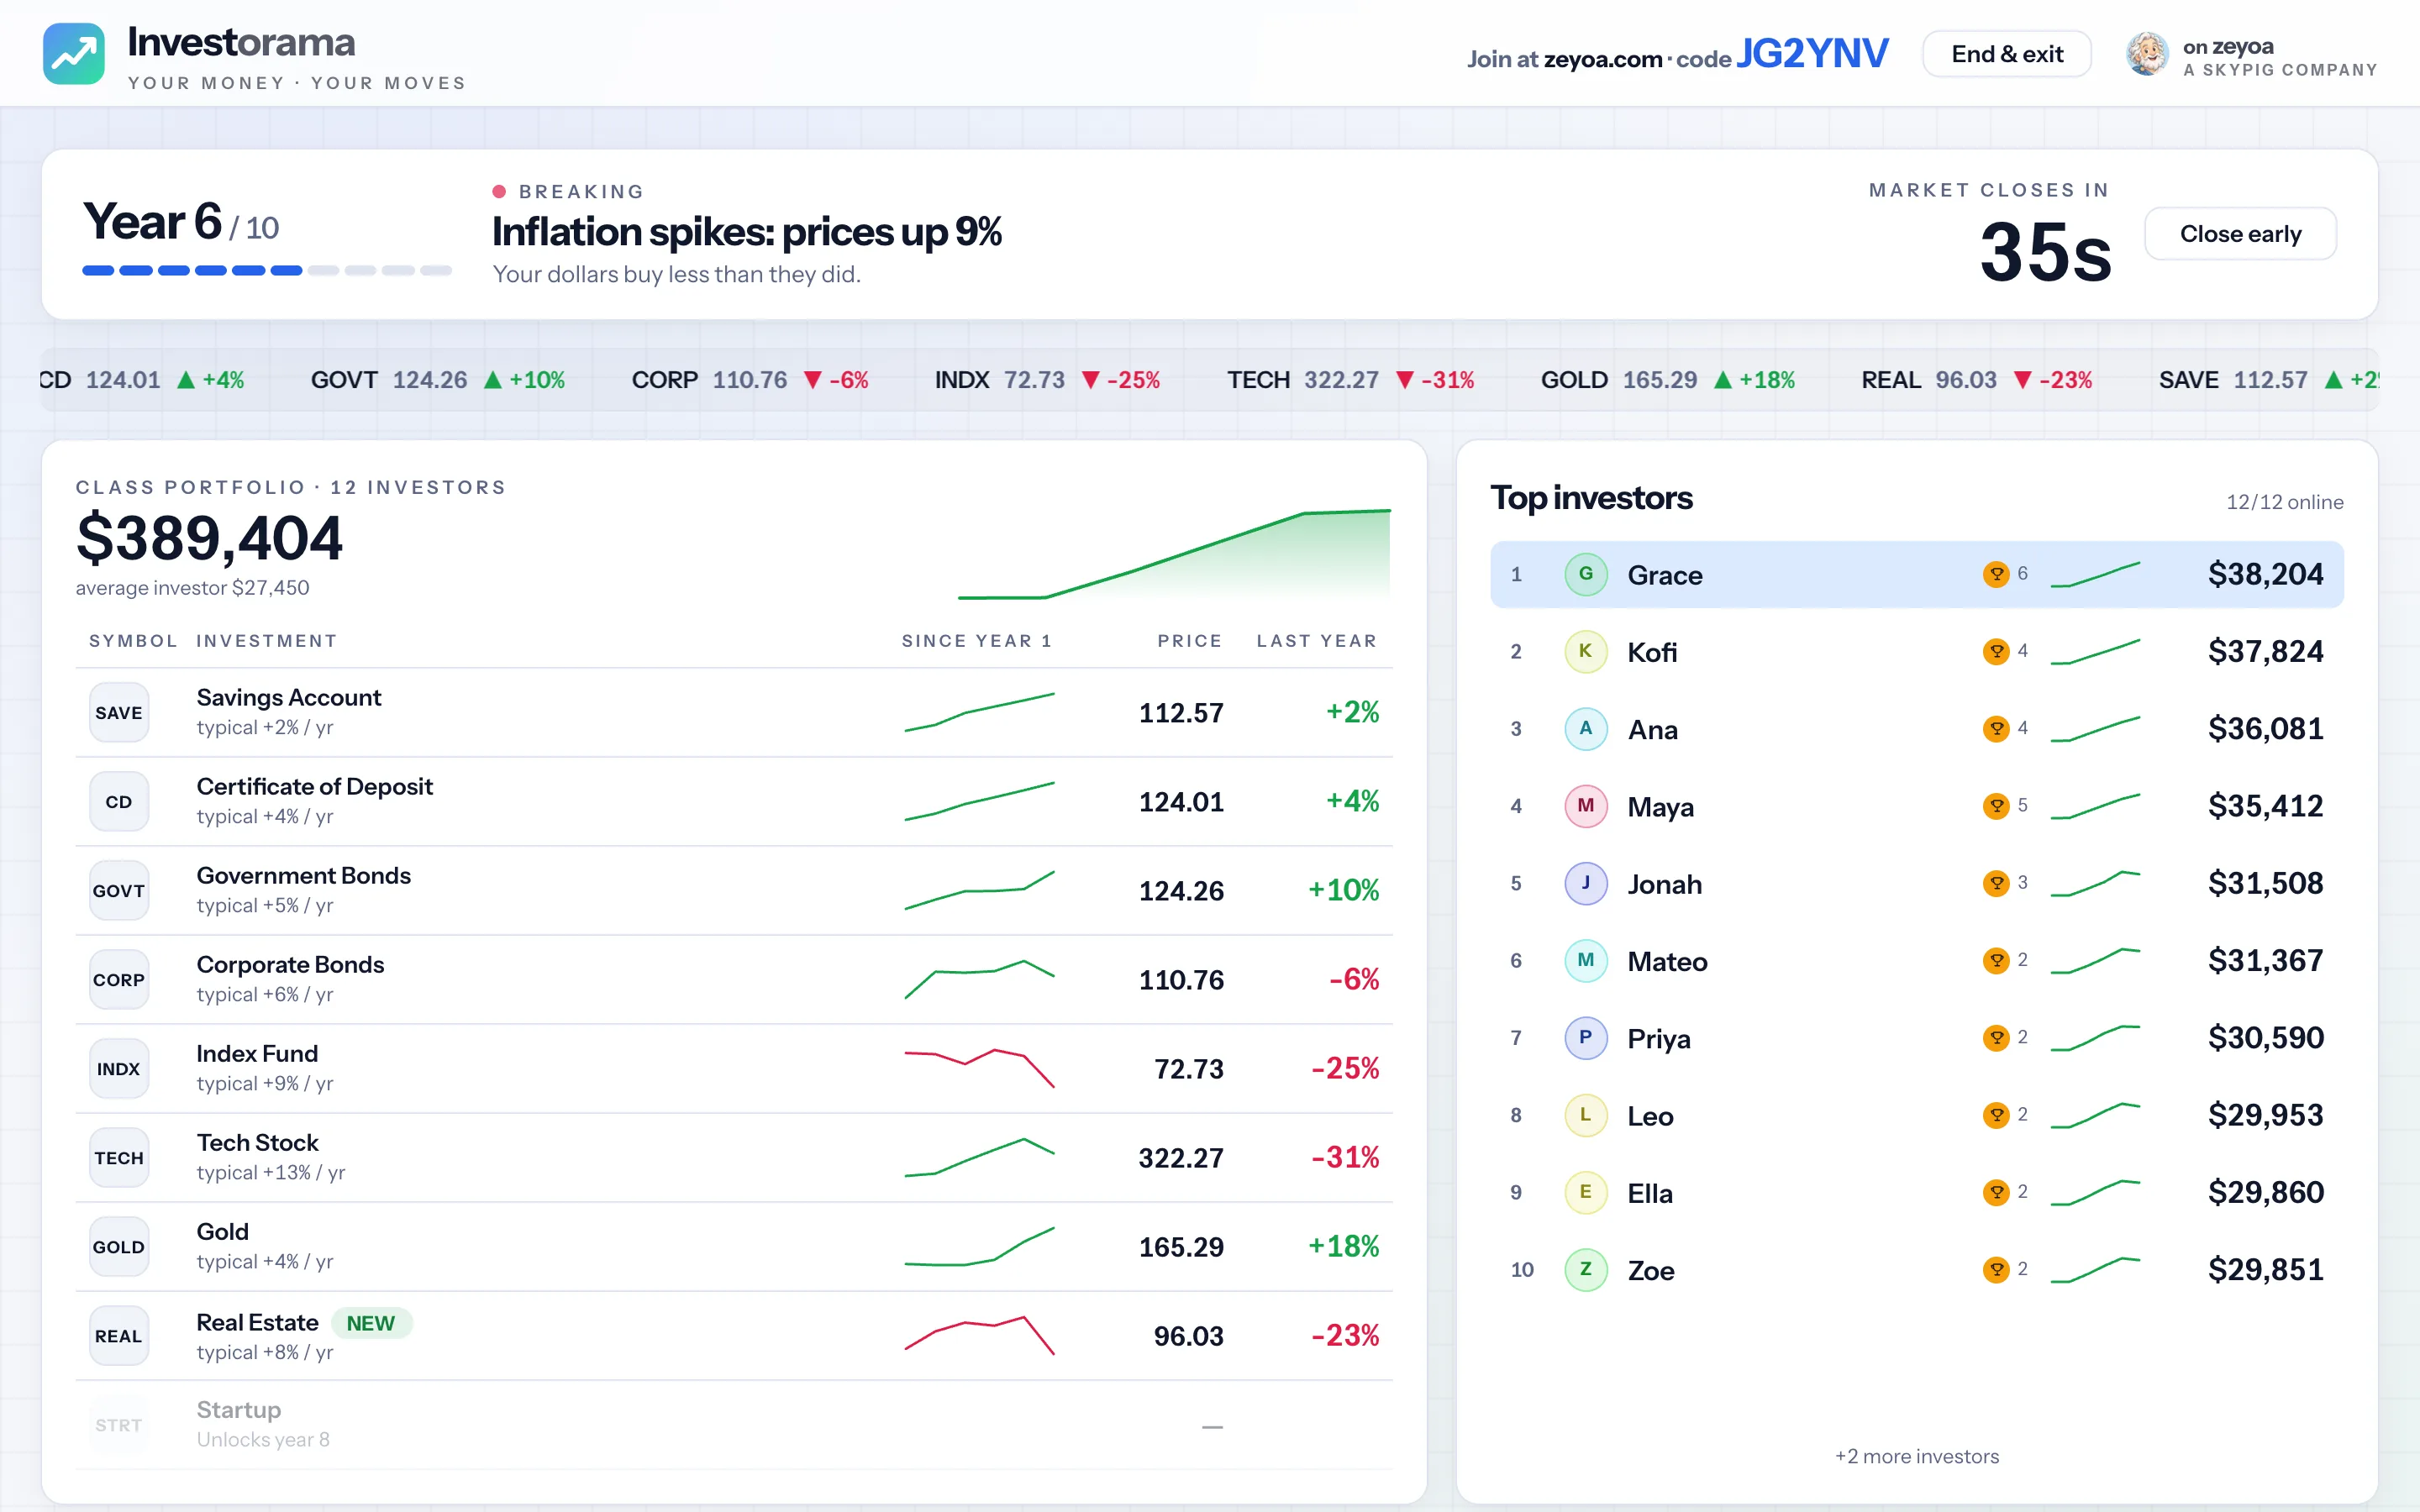
Task: Click Priya's balance $30,590
Action: 2265,1038
